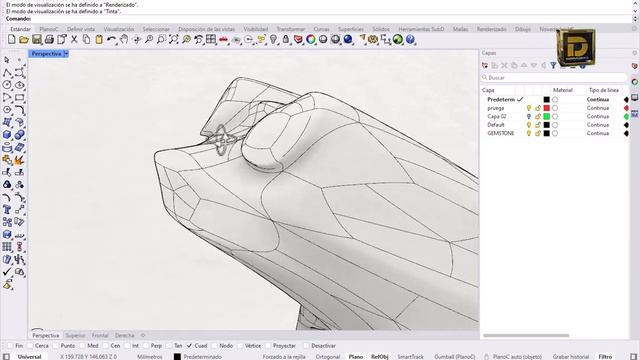Click the check mark icon in left sidebar
This screenshot has width=640, height=360.
[x=7, y=272]
